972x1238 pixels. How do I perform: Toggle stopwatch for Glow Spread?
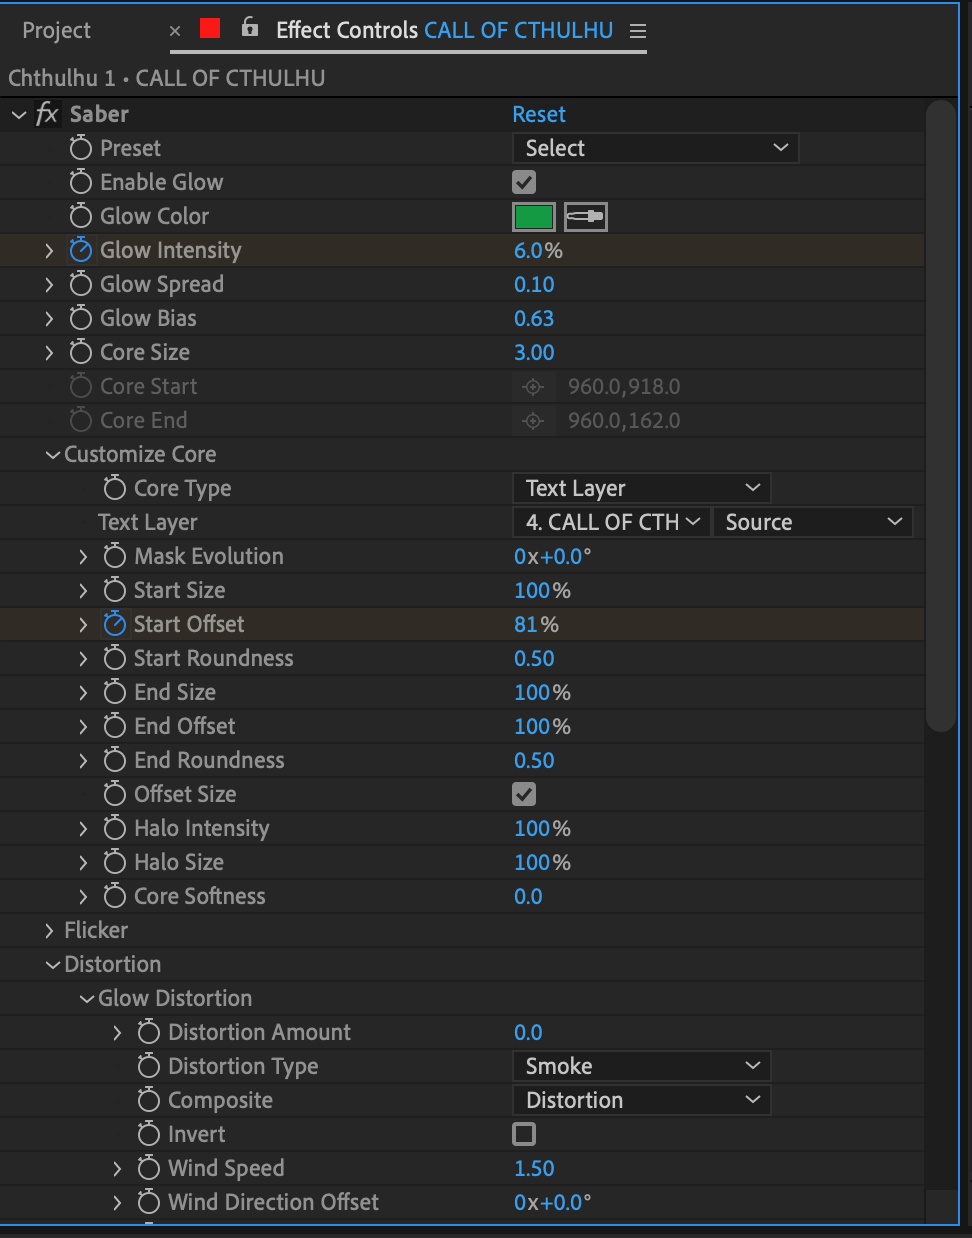[81, 284]
